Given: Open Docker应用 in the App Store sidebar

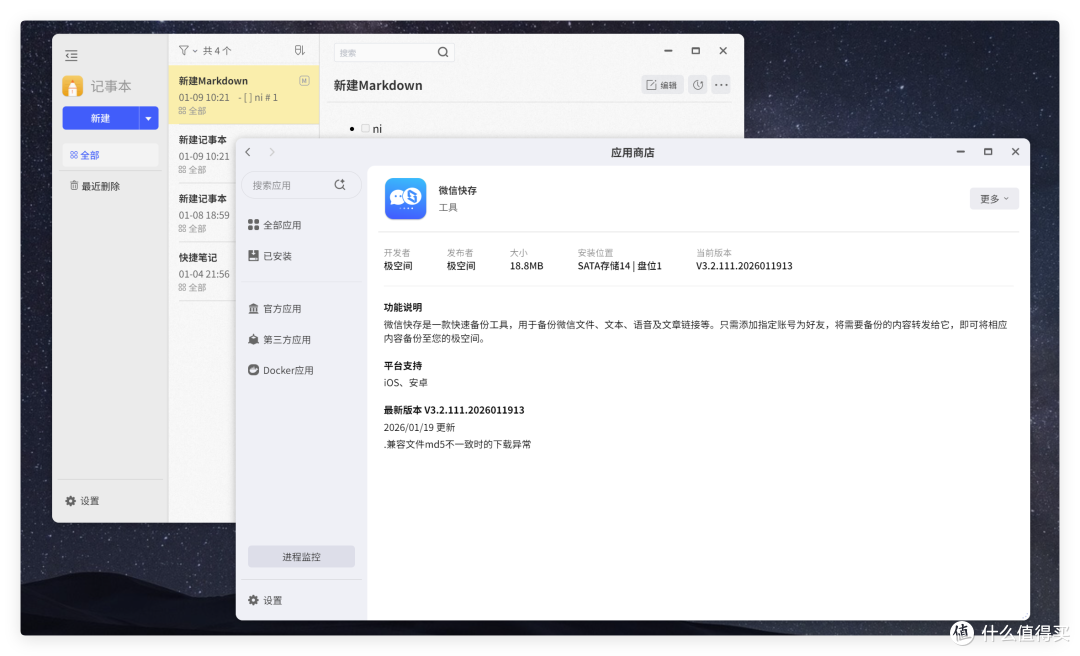Looking at the screenshot, I should [x=280, y=370].
